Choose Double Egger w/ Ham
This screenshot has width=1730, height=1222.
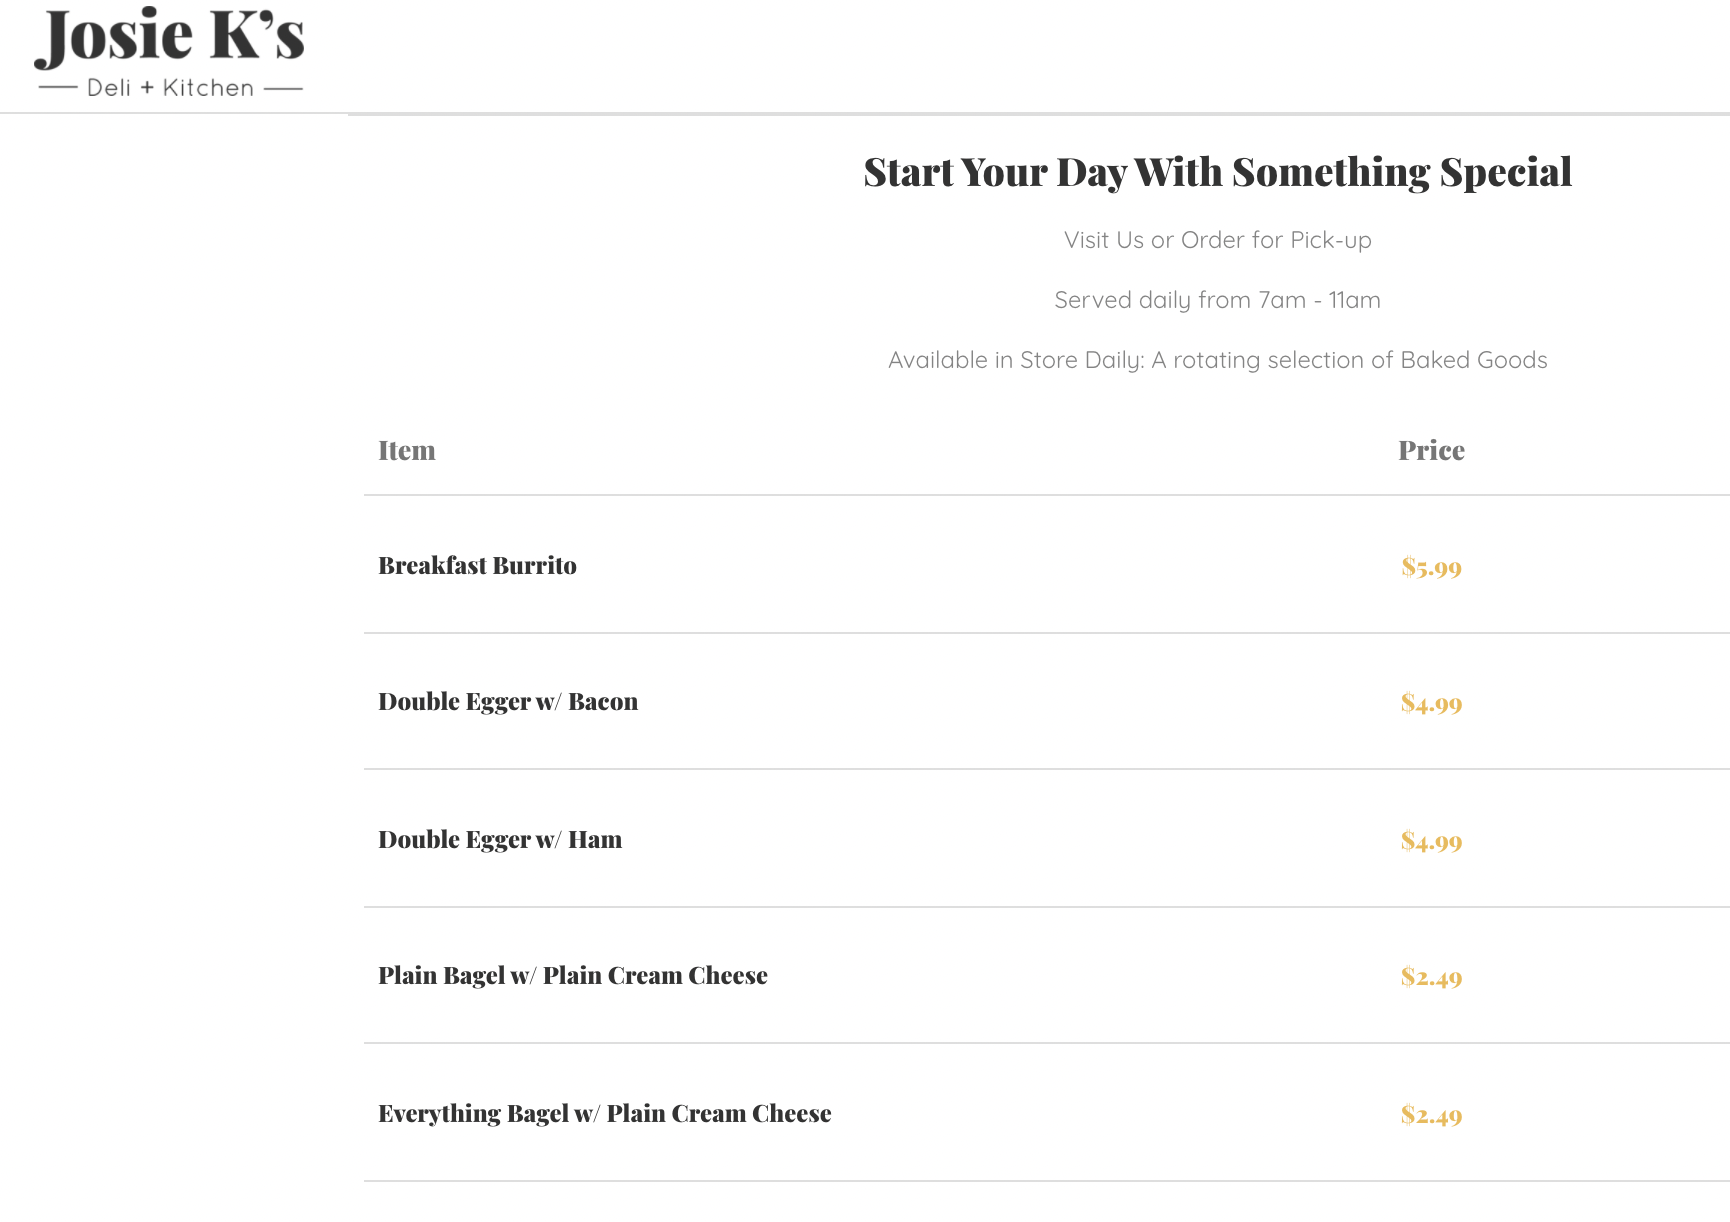click(500, 840)
